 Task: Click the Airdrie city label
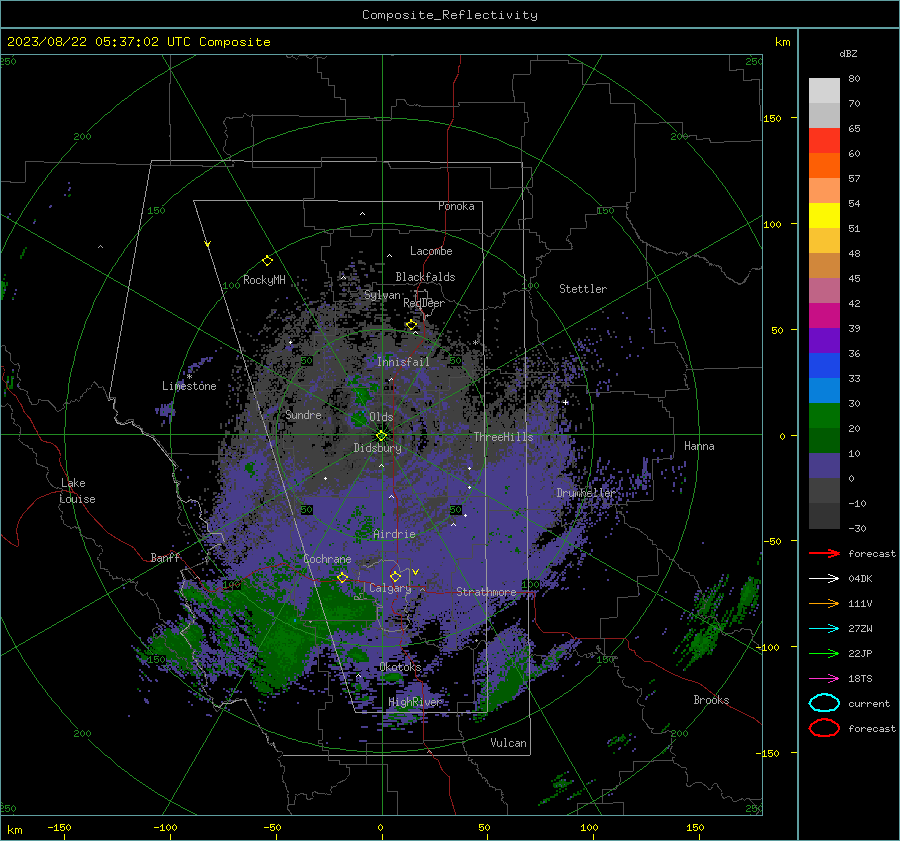[x=394, y=534]
